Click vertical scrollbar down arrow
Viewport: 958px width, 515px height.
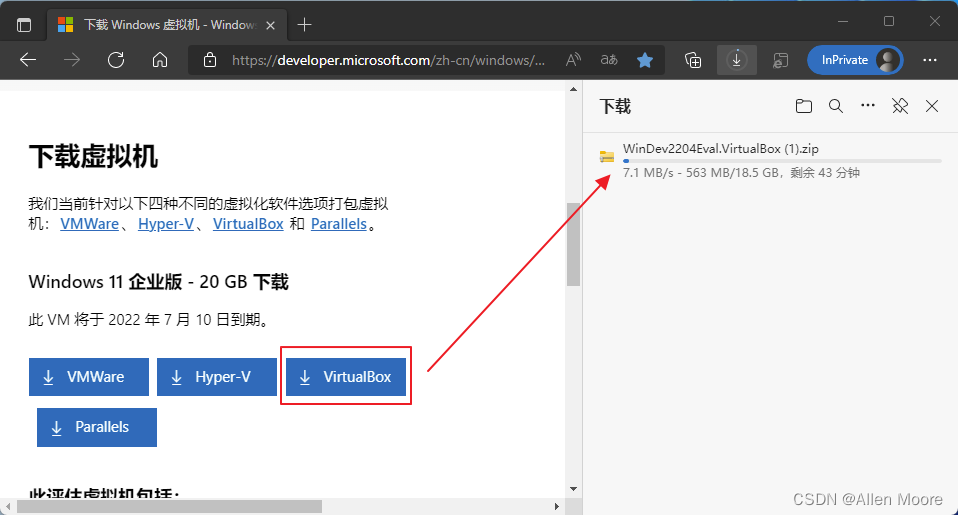[573, 489]
